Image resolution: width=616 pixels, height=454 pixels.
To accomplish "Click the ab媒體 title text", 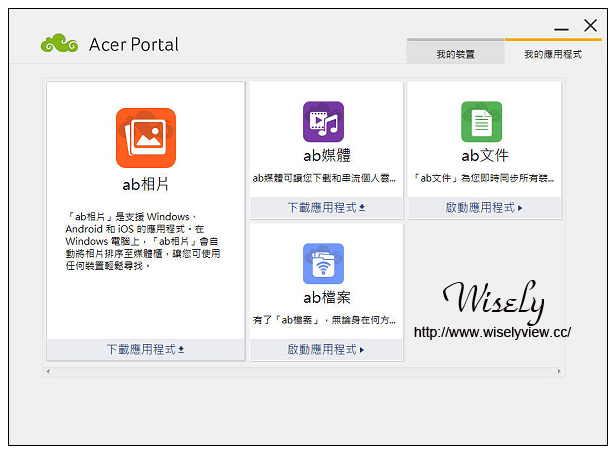I will pos(327,156).
